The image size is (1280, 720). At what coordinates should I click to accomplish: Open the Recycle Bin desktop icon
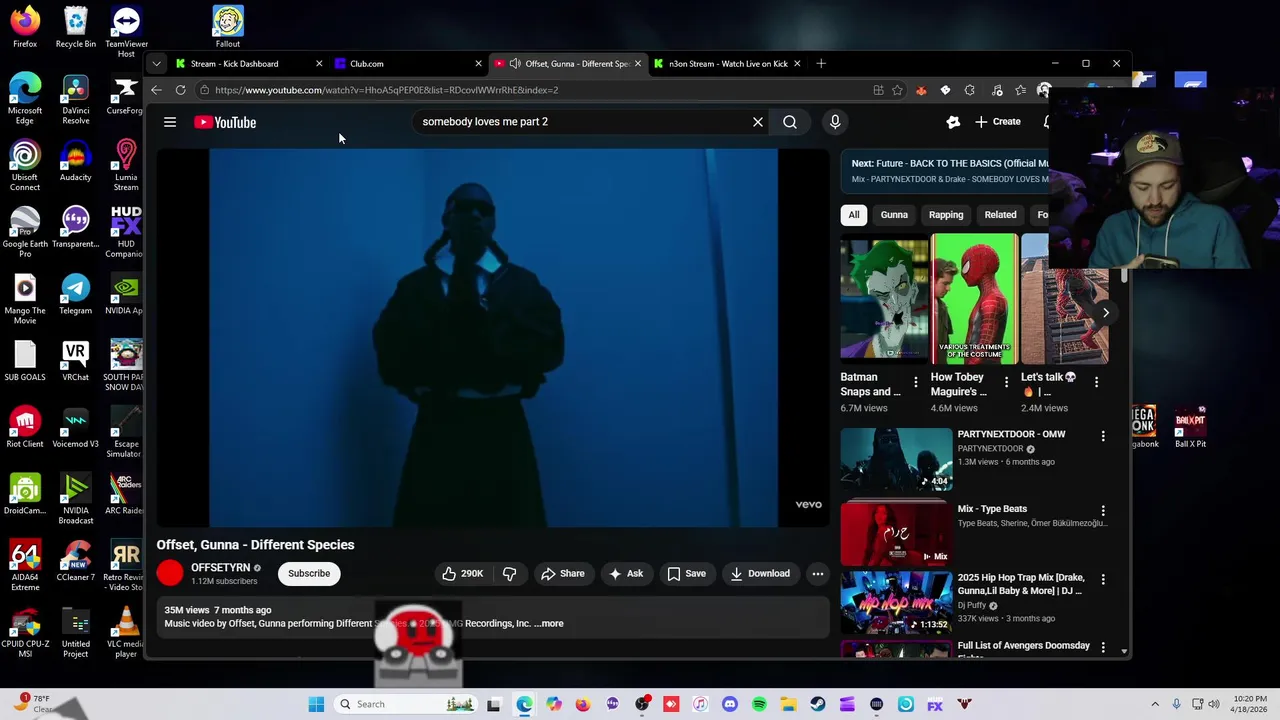click(x=76, y=27)
